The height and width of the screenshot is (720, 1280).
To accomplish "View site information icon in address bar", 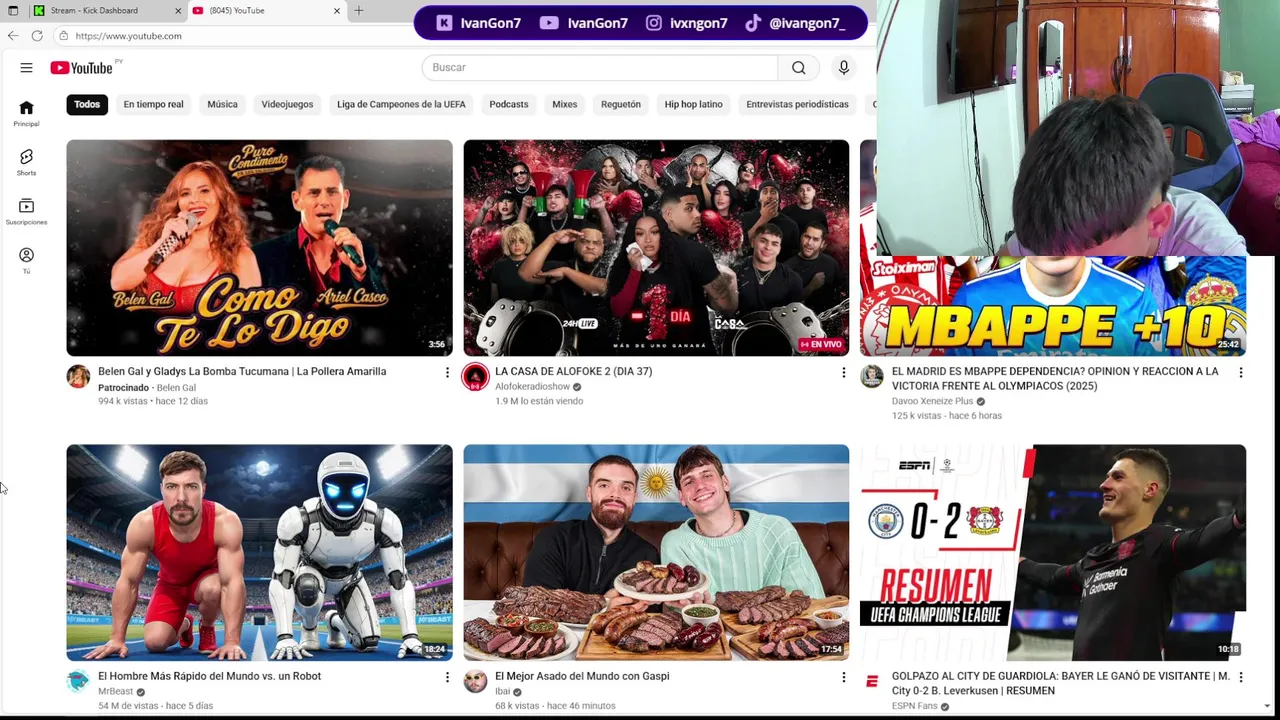I will pyautogui.click(x=63, y=36).
